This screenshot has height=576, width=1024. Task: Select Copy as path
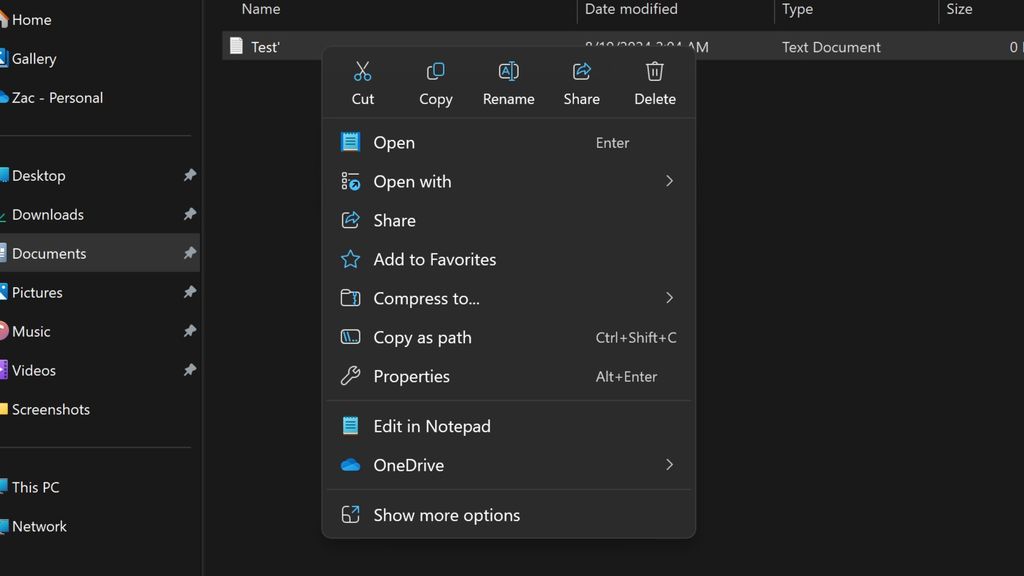click(422, 337)
